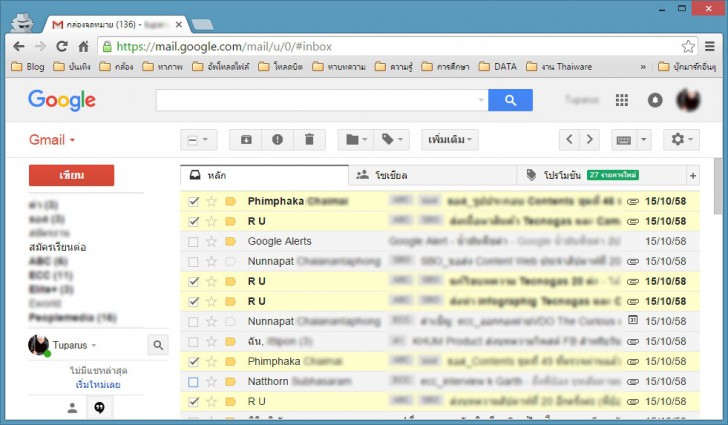Open a new browser tab
Screen dimensions: 728x425
click(202, 25)
